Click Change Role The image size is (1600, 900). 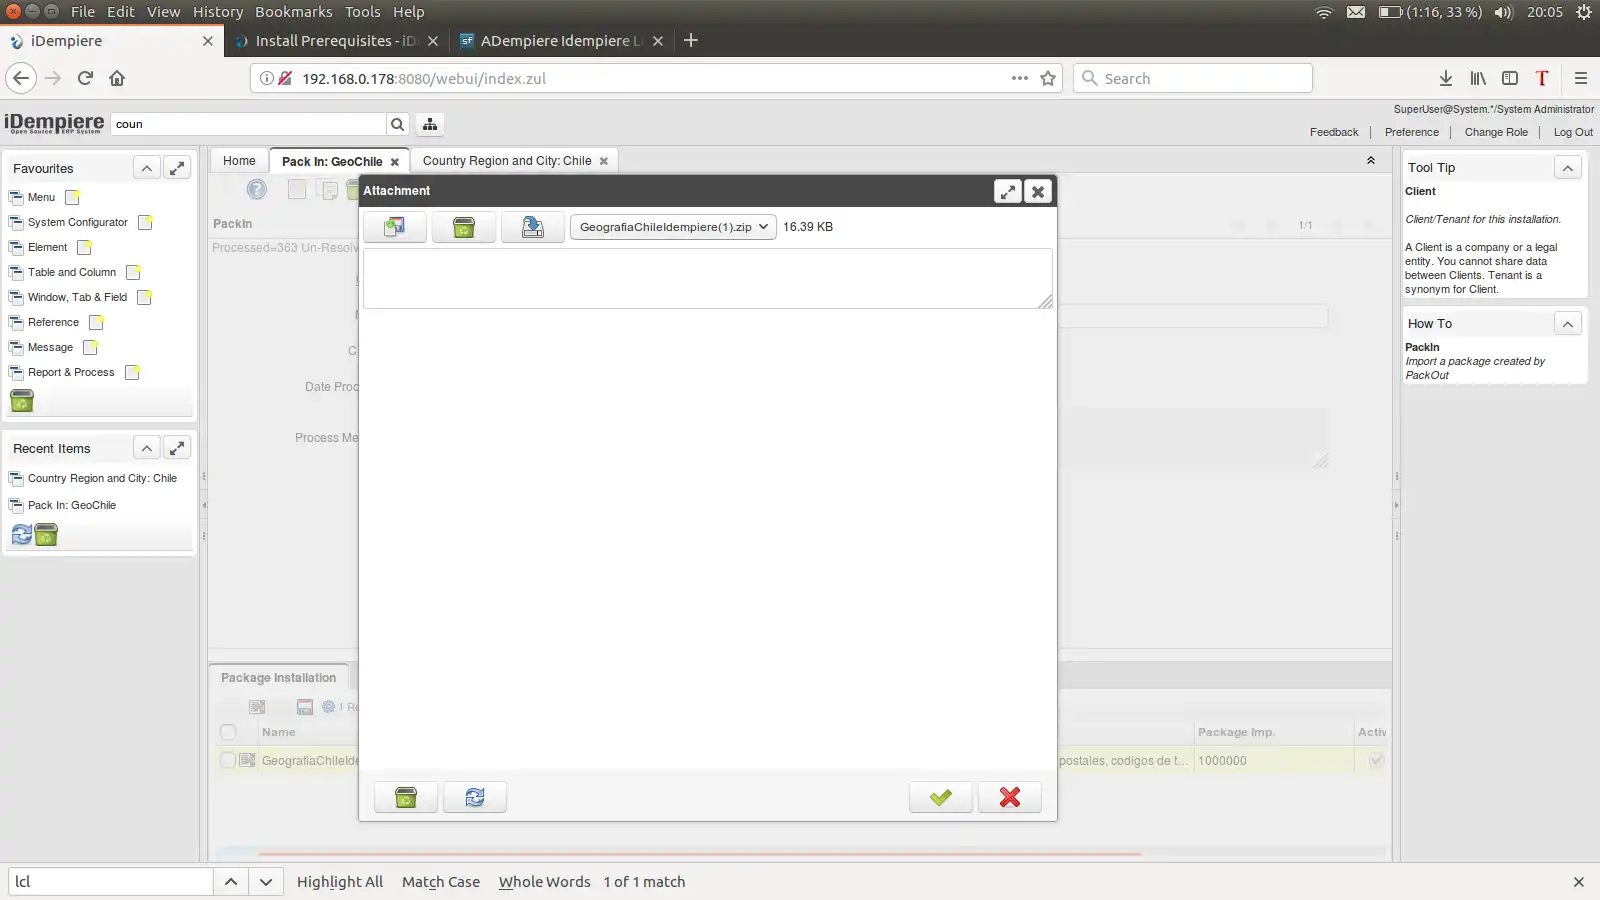(x=1496, y=132)
